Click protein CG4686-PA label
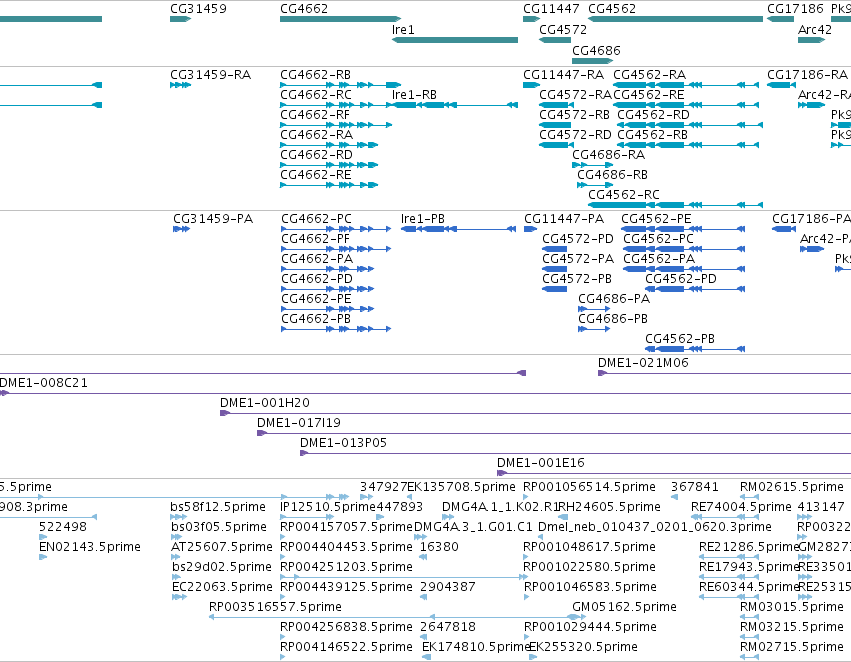 614,298
